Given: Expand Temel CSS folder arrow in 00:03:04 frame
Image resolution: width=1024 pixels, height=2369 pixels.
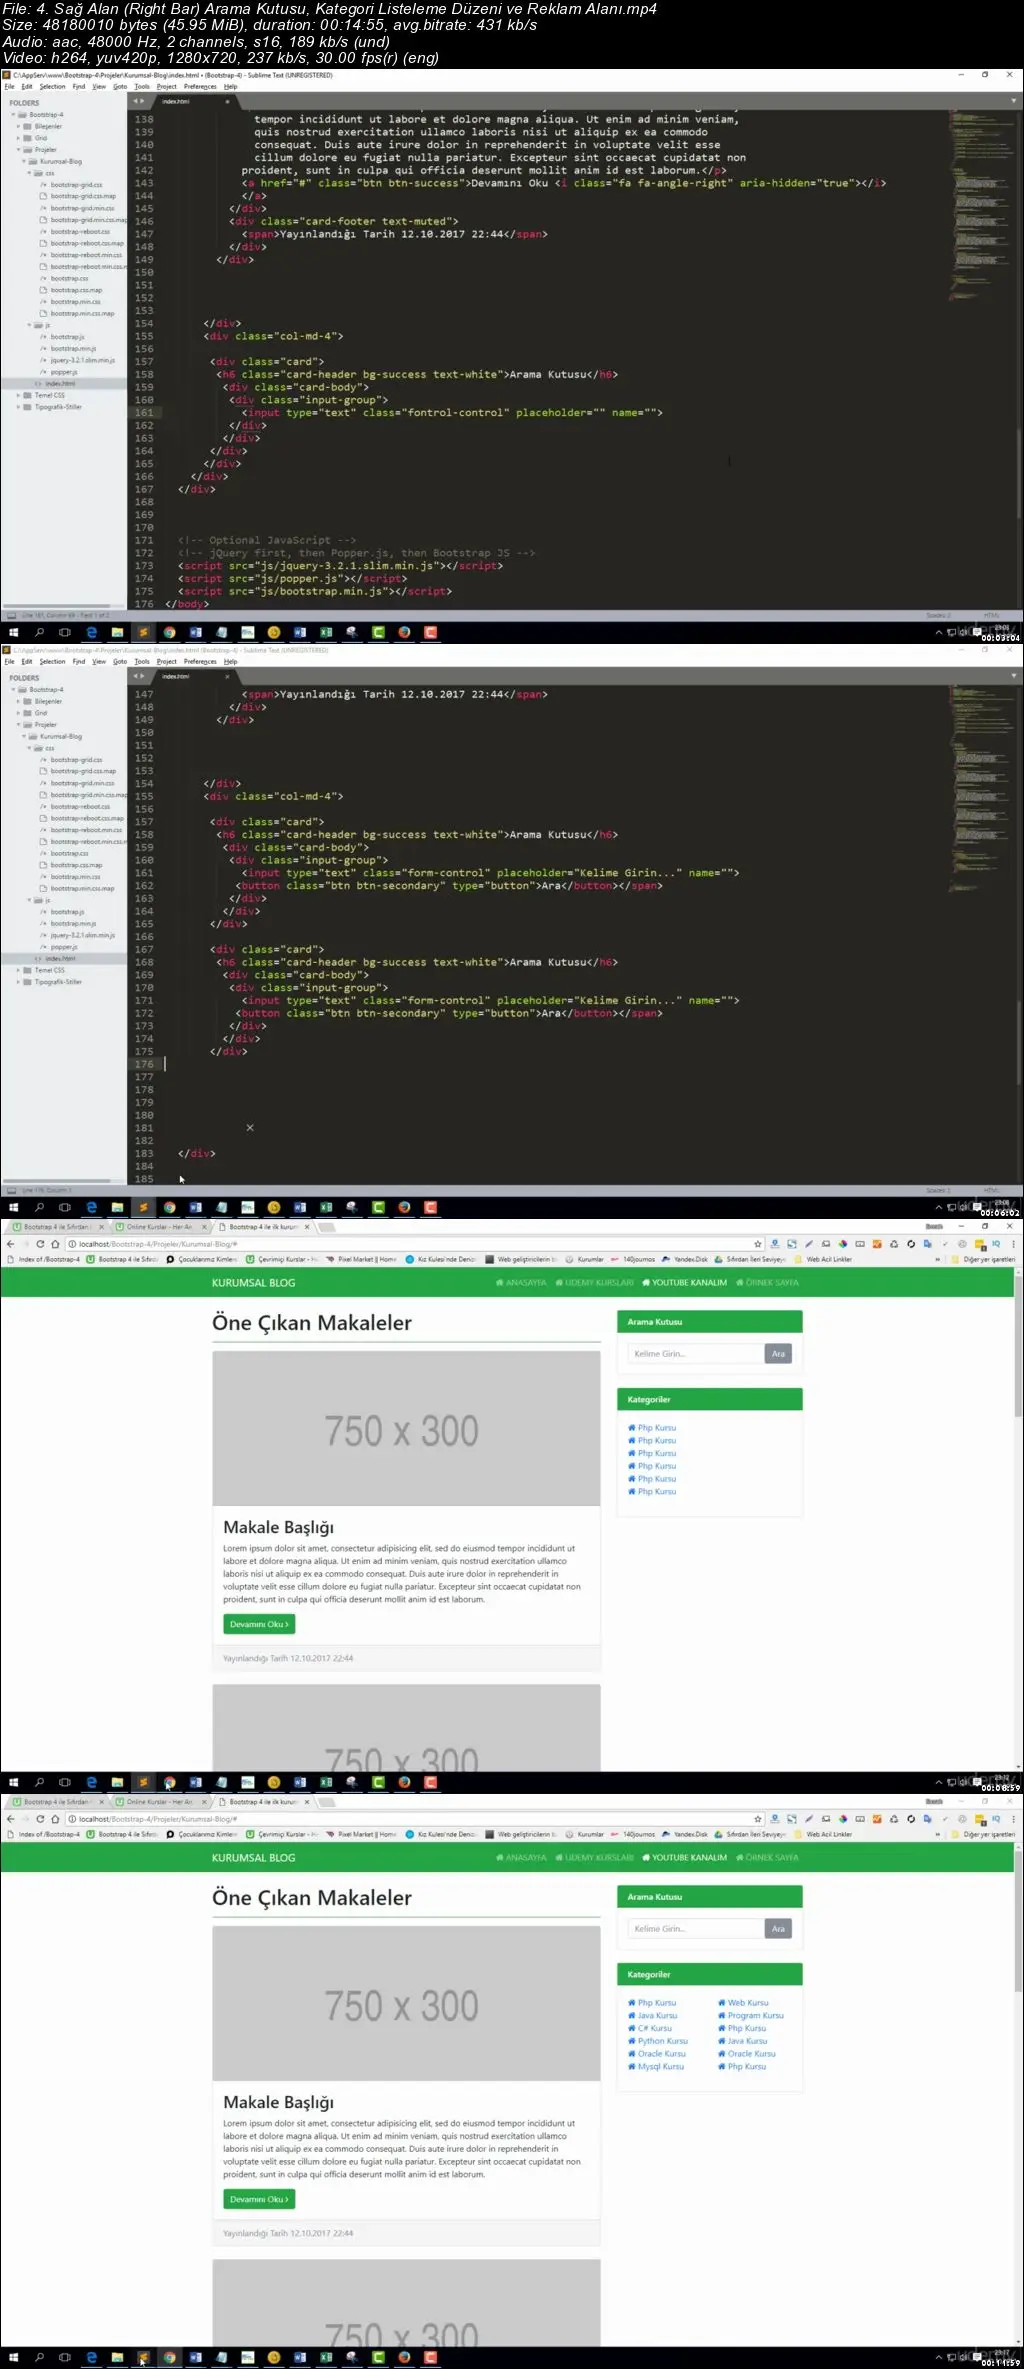Looking at the screenshot, I should (x=19, y=395).
